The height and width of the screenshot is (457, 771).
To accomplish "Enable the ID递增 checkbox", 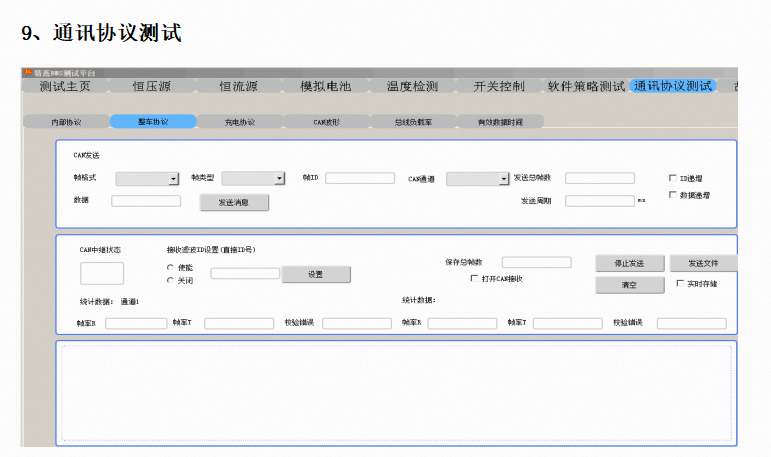I will click(x=672, y=178).
